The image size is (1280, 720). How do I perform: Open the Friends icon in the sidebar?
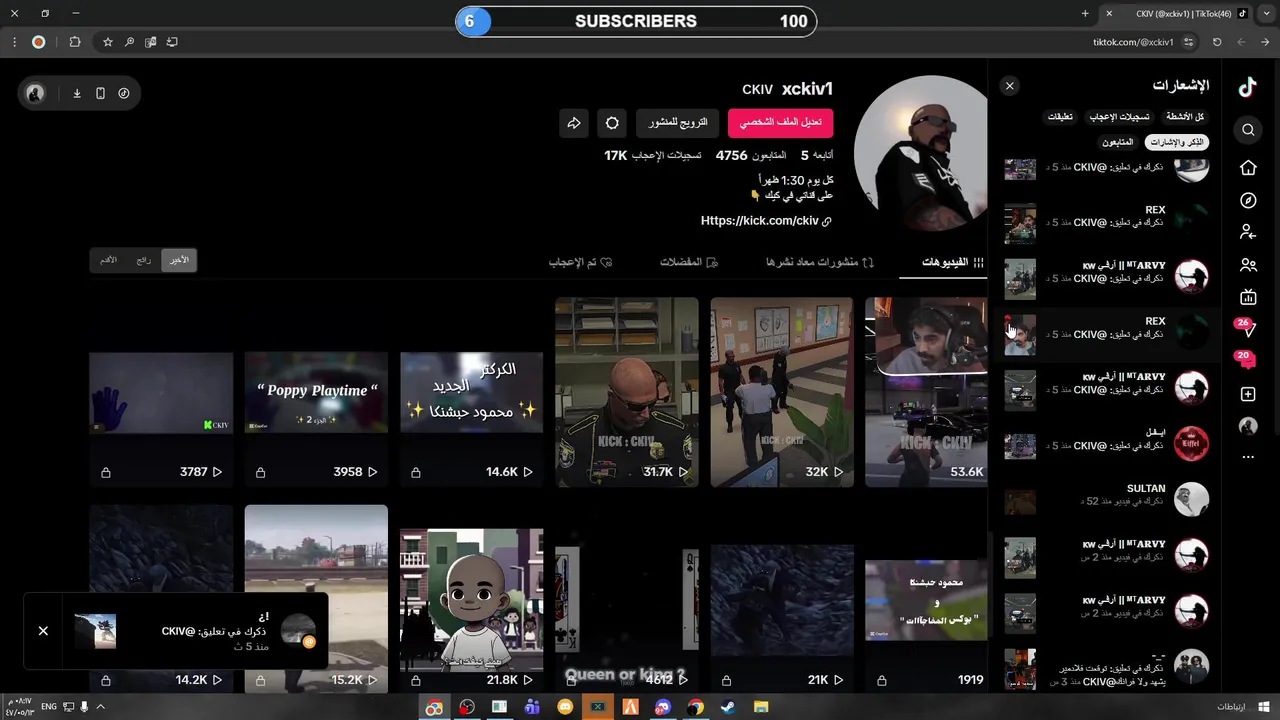1248,265
